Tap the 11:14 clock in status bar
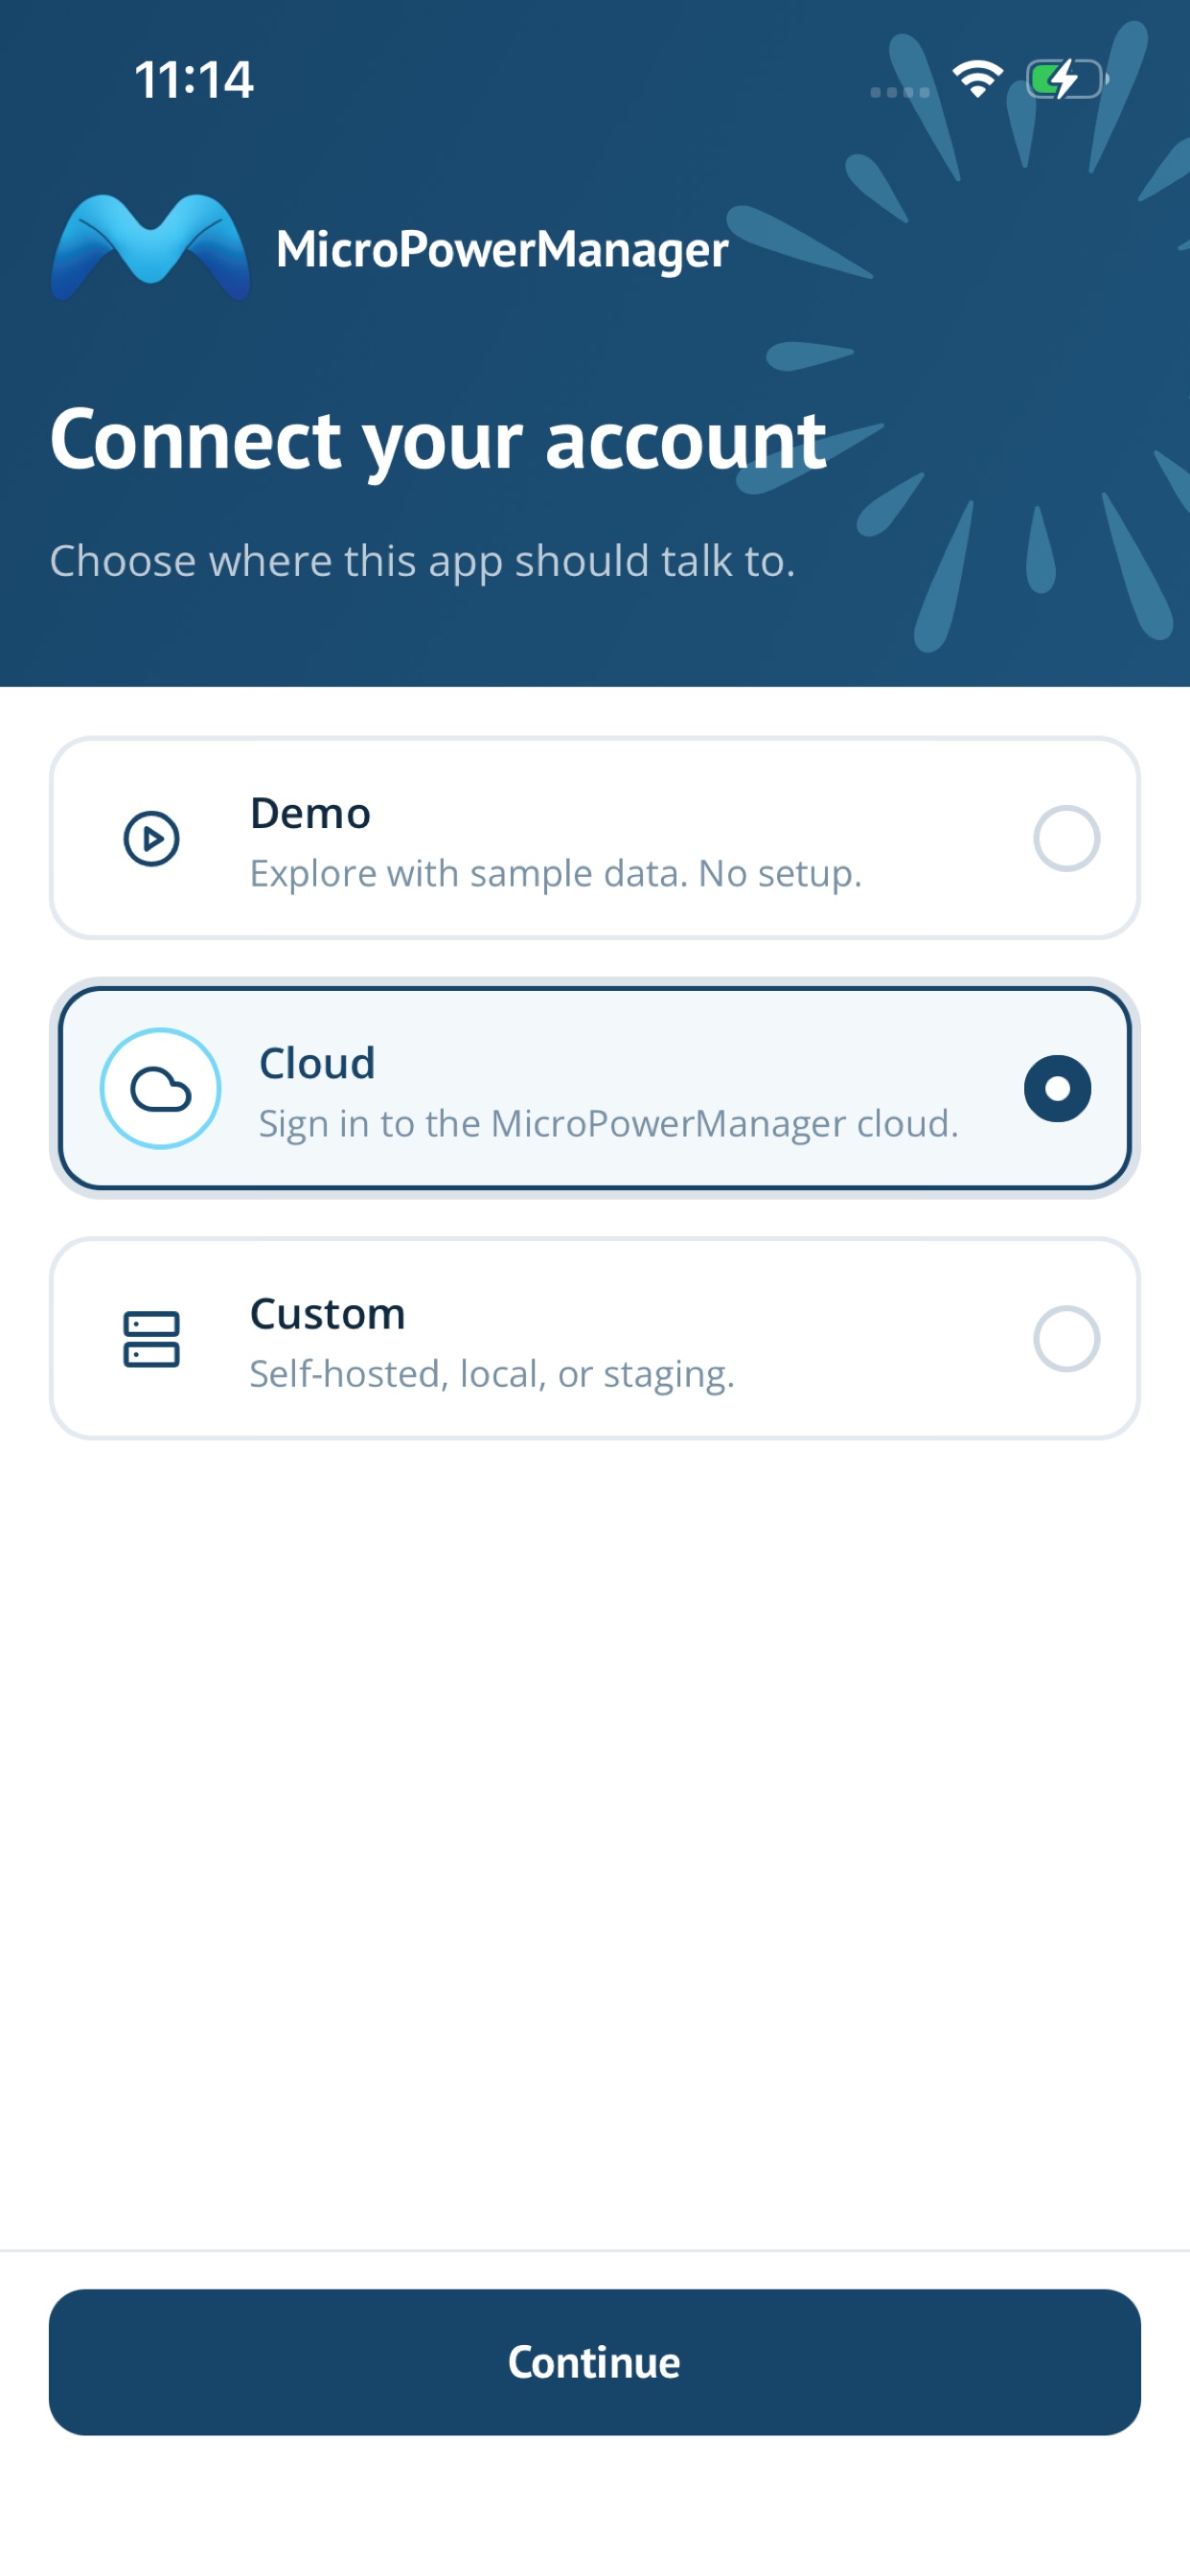Viewport: 1190px width, 2576px height. 194,80
